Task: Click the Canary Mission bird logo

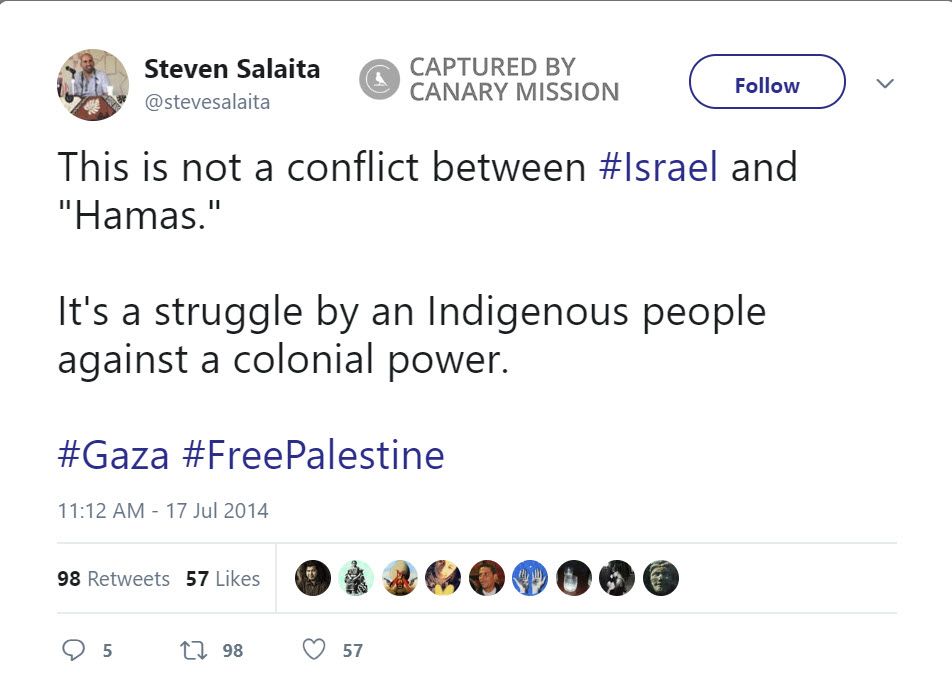Action: click(379, 80)
